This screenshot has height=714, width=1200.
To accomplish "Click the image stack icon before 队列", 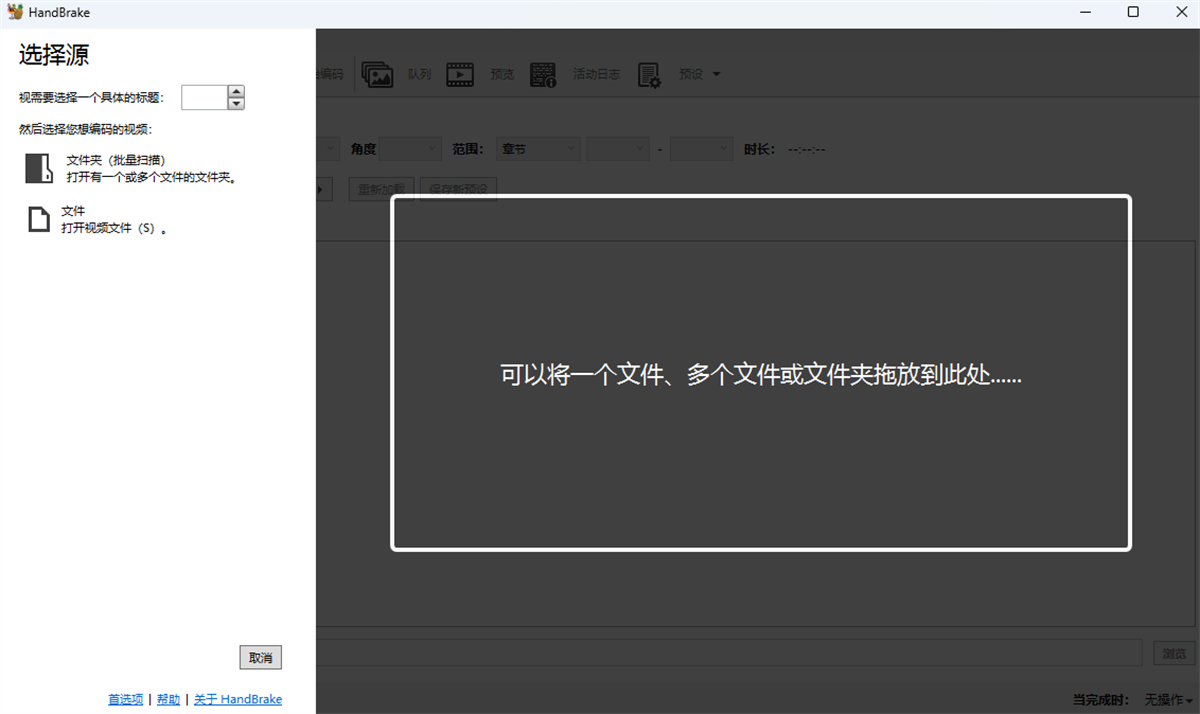I will (377, 73).
